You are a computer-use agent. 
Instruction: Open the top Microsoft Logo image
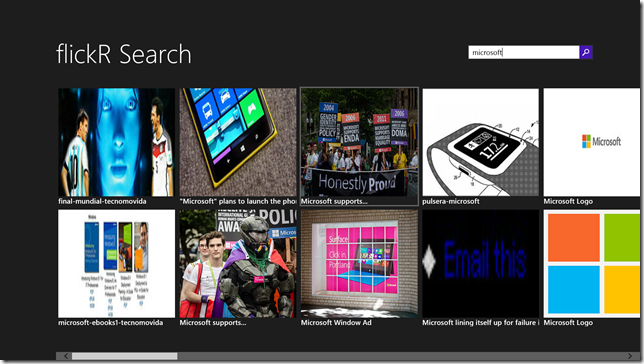click(x=592, y=142)
